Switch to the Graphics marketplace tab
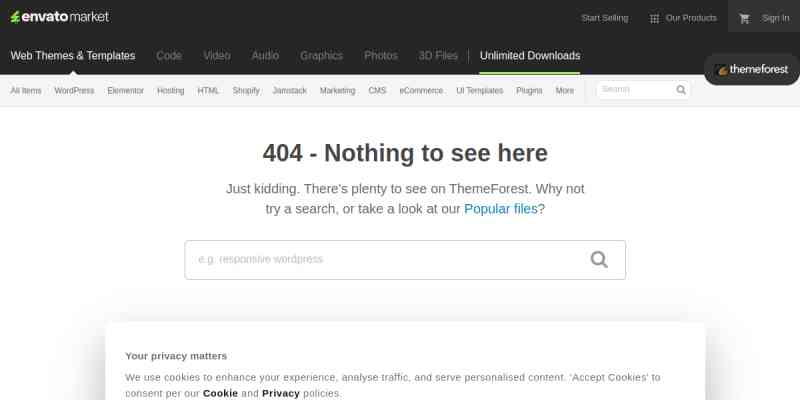 tap(321, 56)
